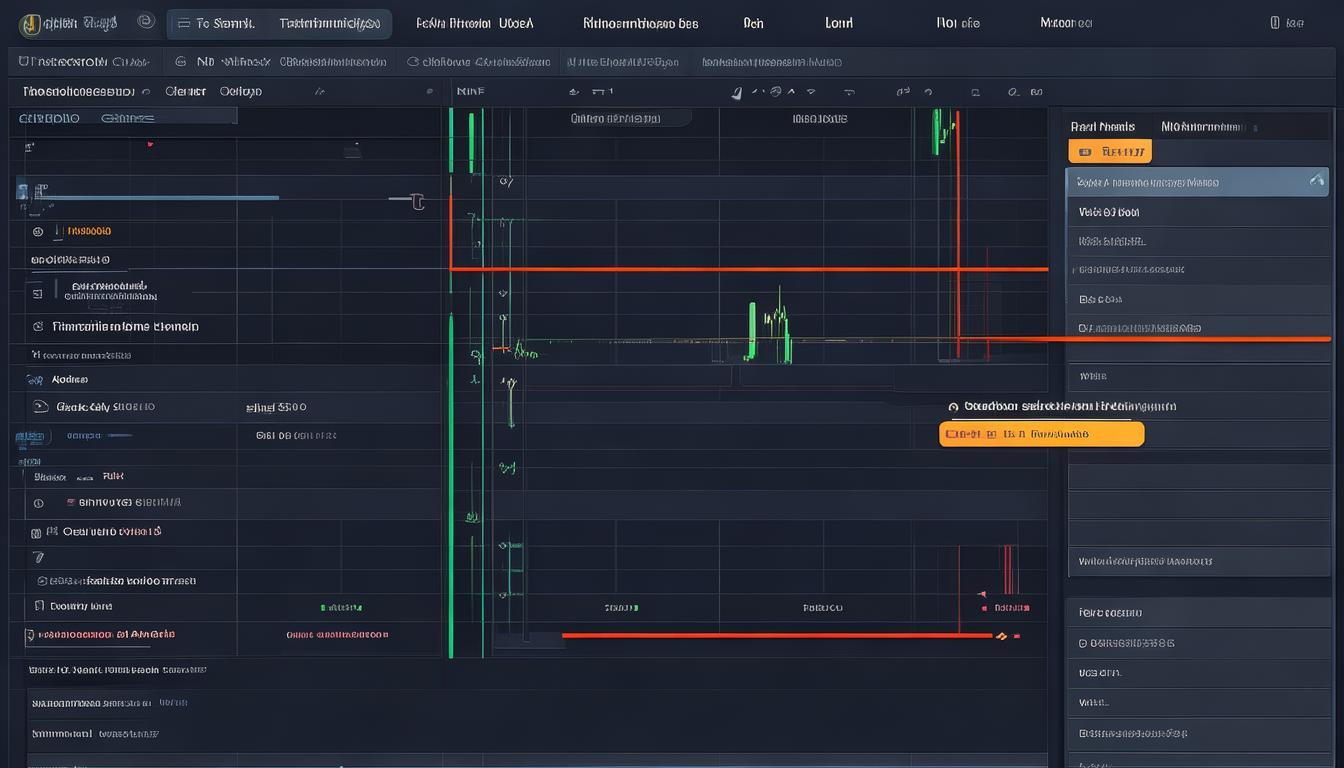Click the small square icon in chart toolbar
The image size is (1344, 768).
click(x=975, y=92)
